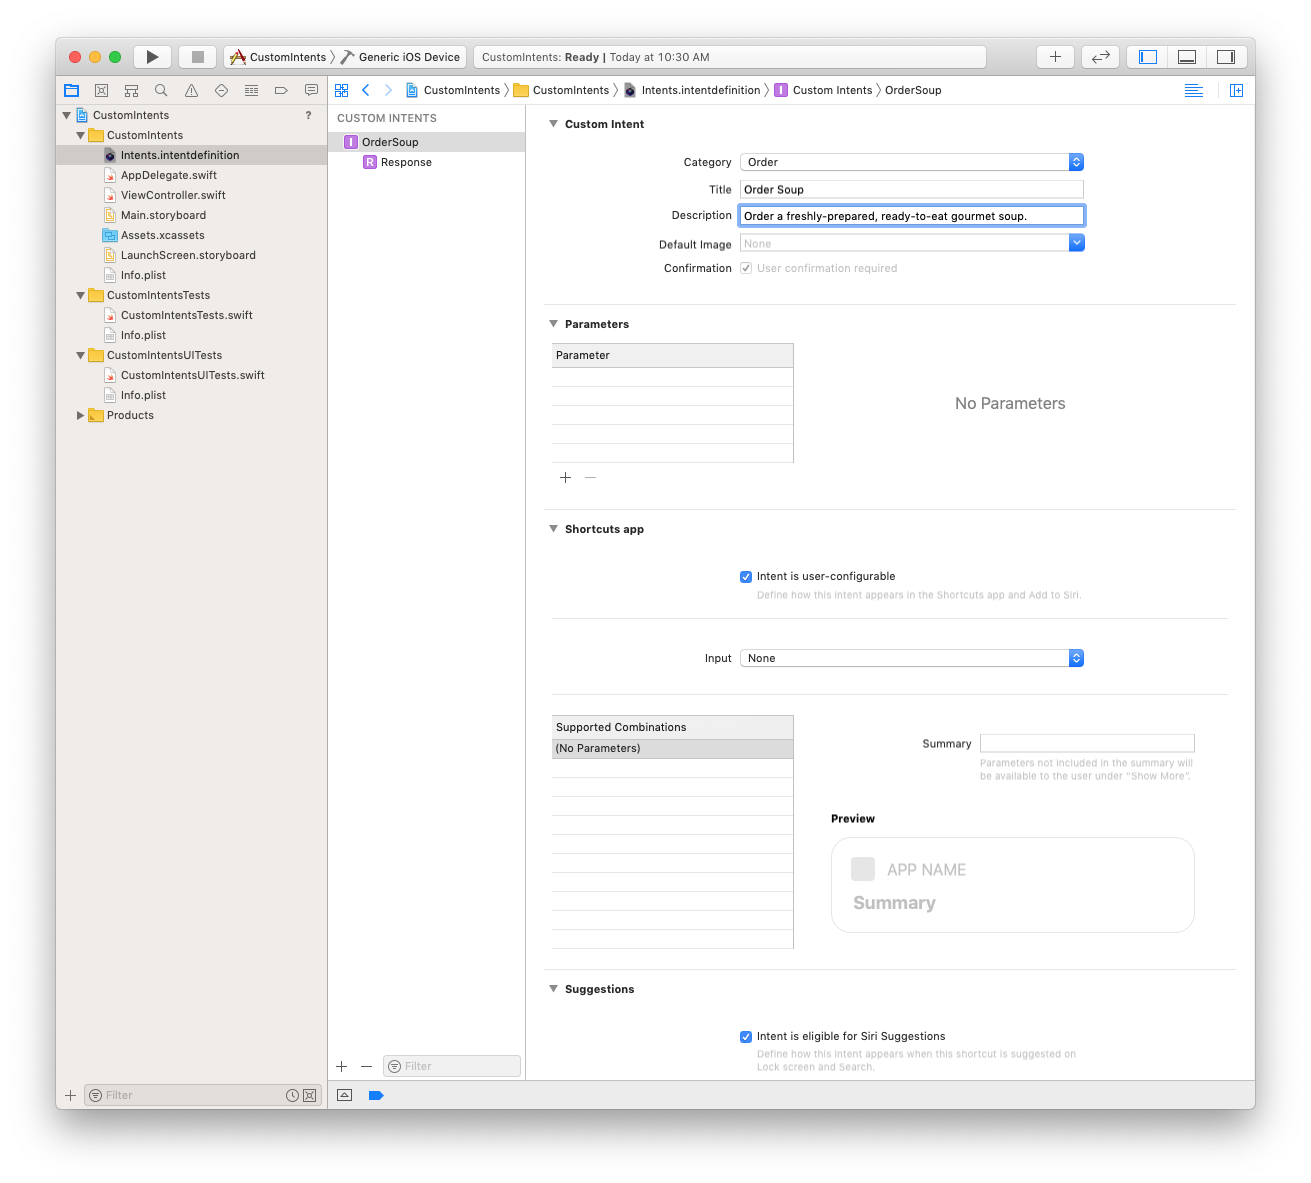Screen dimensions: 1311x1183
Task: Open Code Review with arrows toolbar icon
Action: pos(1100,56)
